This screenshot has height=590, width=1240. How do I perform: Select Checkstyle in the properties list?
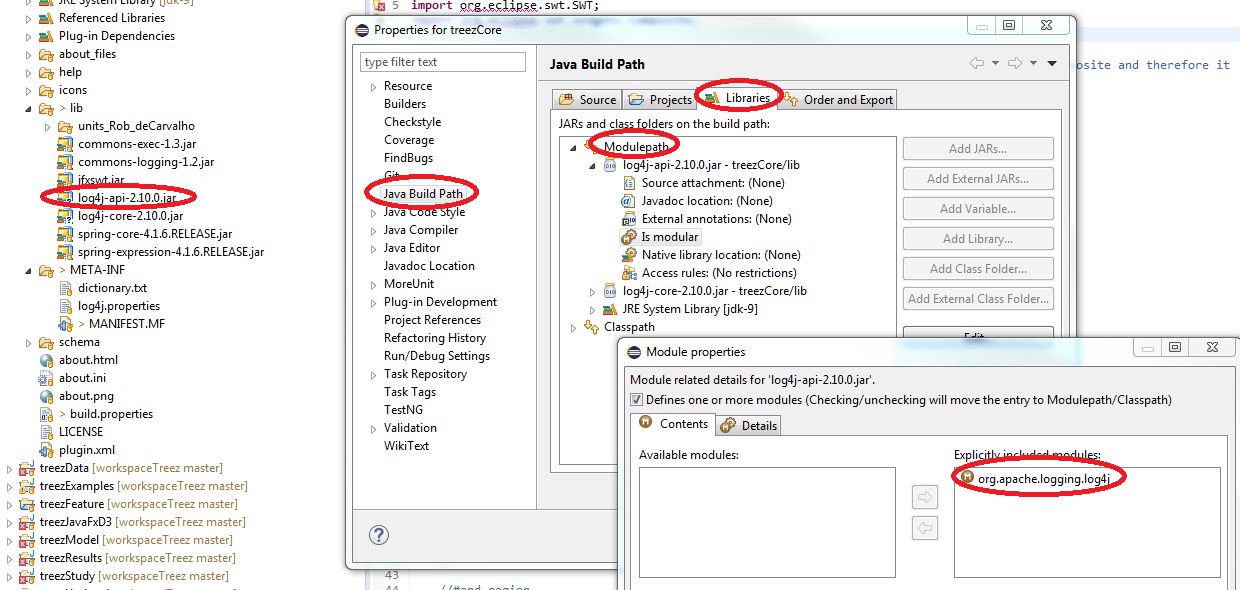[x=412, y=122]
